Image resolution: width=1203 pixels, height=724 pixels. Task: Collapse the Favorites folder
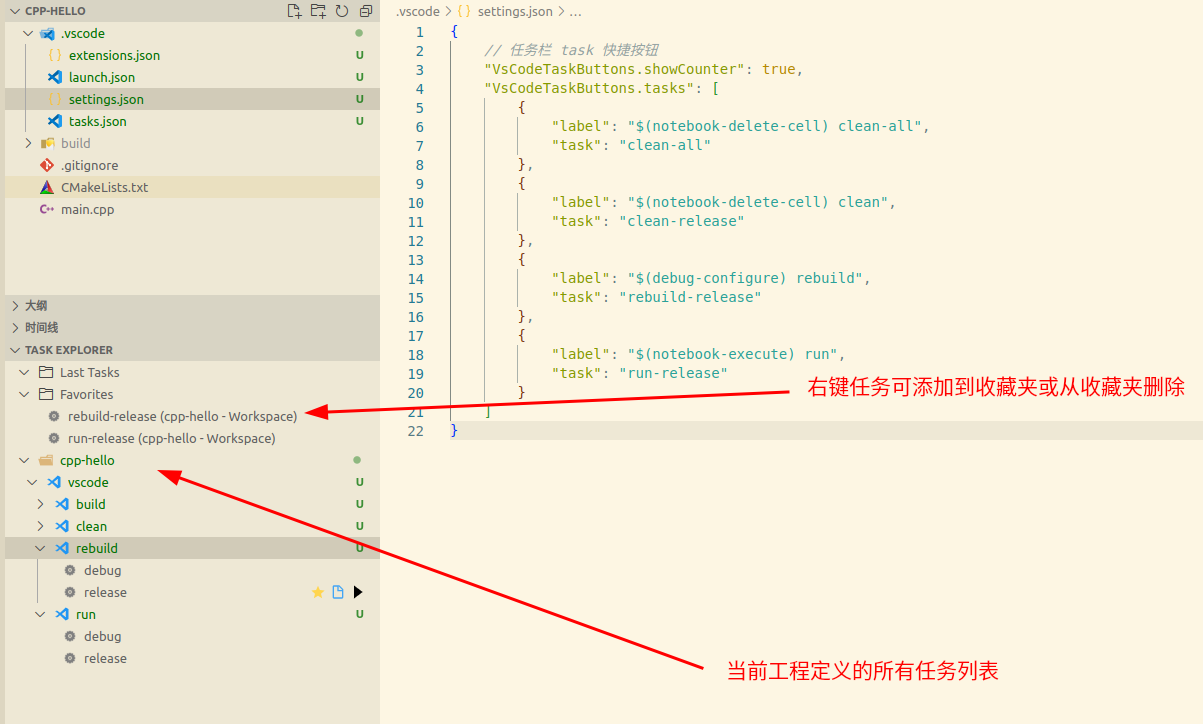23,394
